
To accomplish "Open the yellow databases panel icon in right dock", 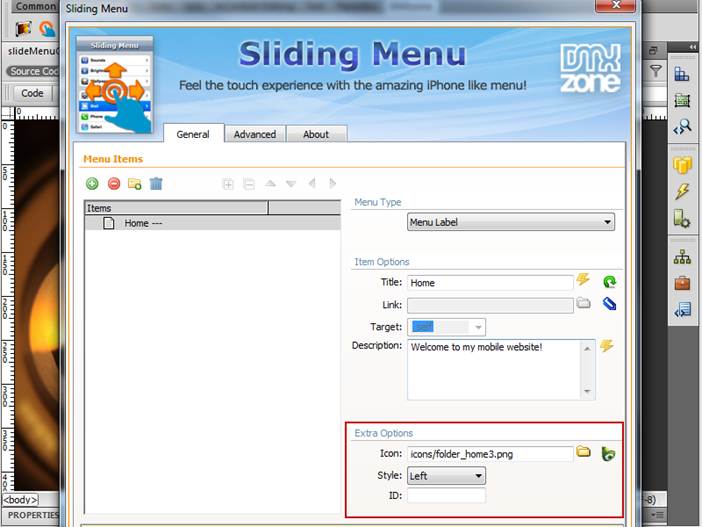I will (682, 165).
